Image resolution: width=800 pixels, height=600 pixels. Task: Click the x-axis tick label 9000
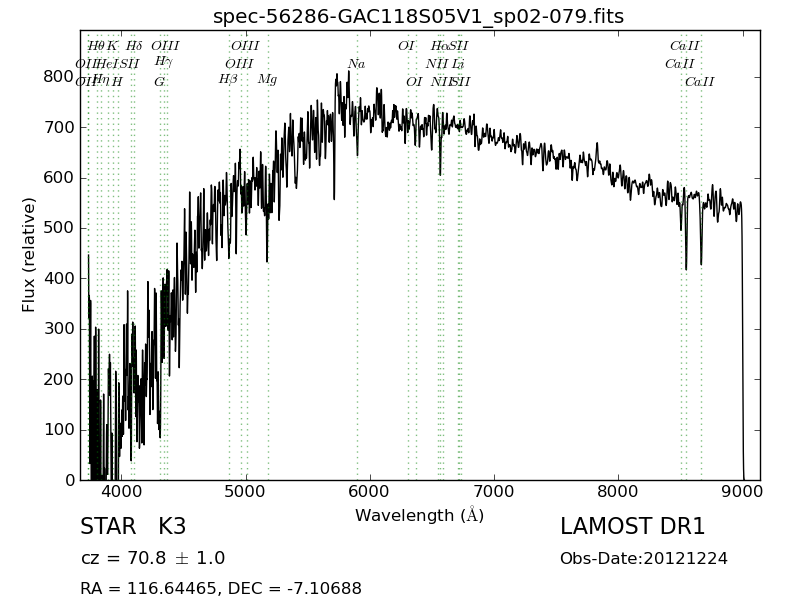coord(742,491)
